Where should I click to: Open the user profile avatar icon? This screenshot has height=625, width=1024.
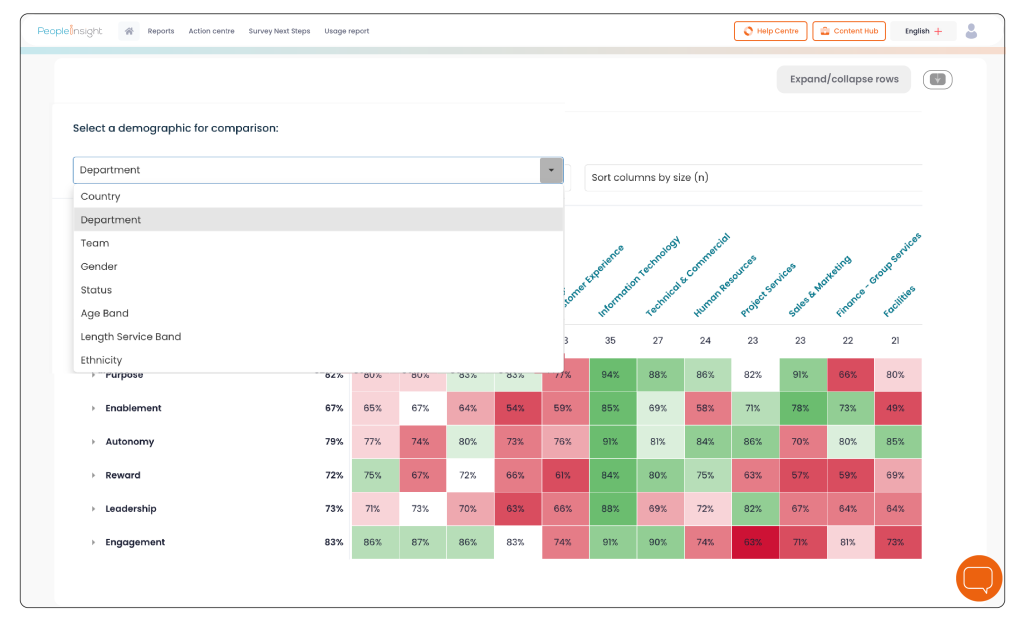pos(971,31)
